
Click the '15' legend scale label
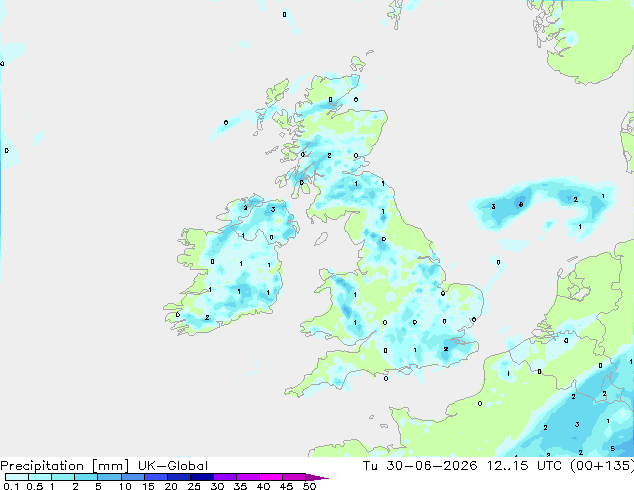pos(148,486)
